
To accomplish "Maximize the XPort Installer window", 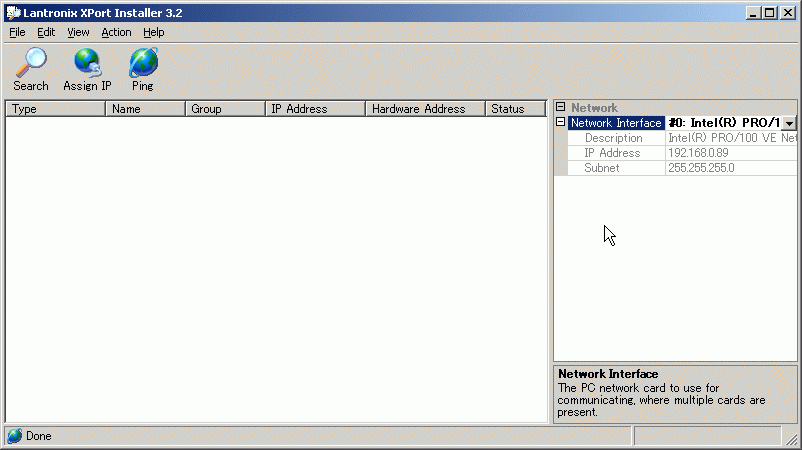I will [770, 13].
